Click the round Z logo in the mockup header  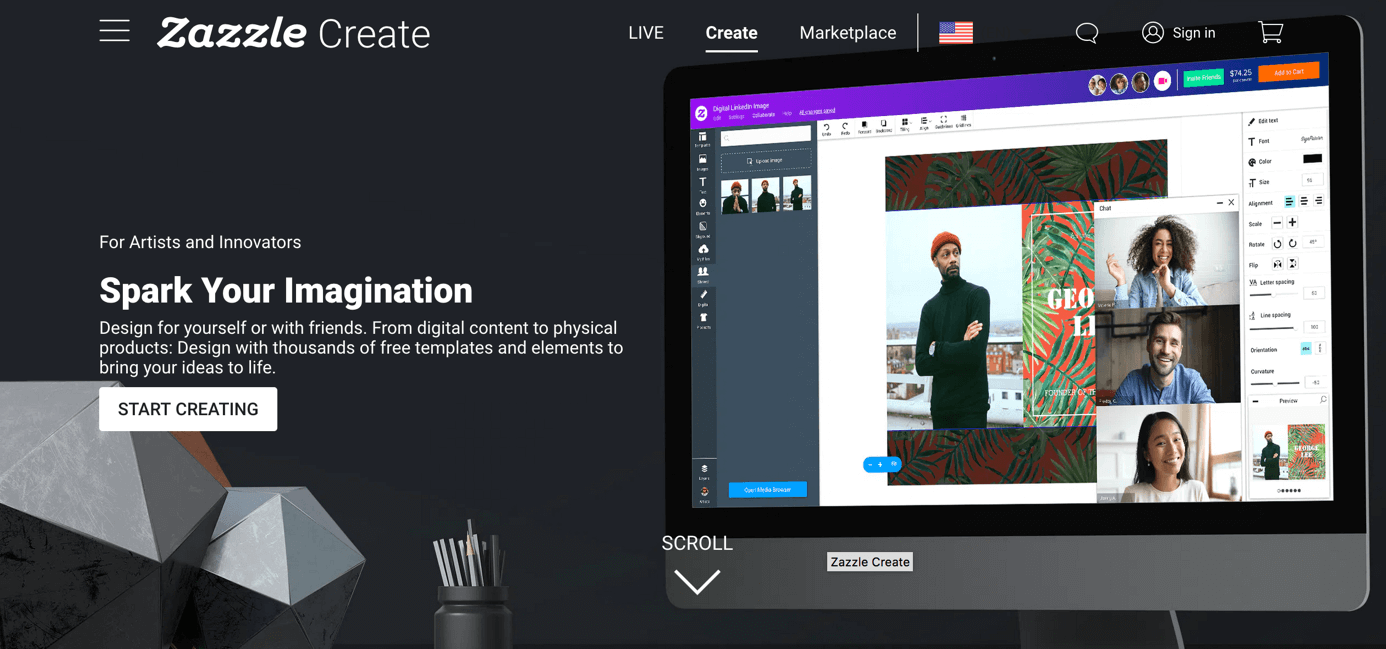[x=701, y=113]
